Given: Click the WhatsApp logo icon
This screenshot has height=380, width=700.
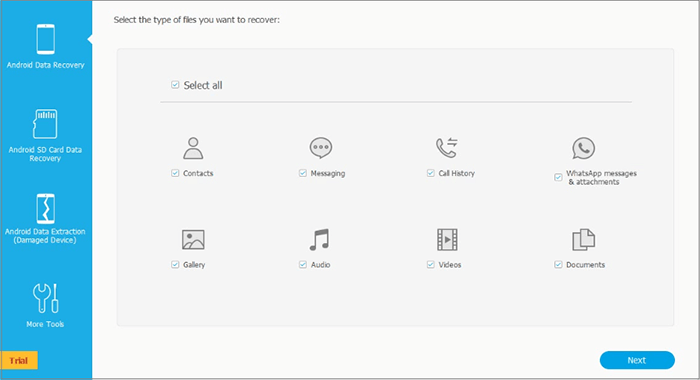Looking at the screenshot, I should (583, 148).
